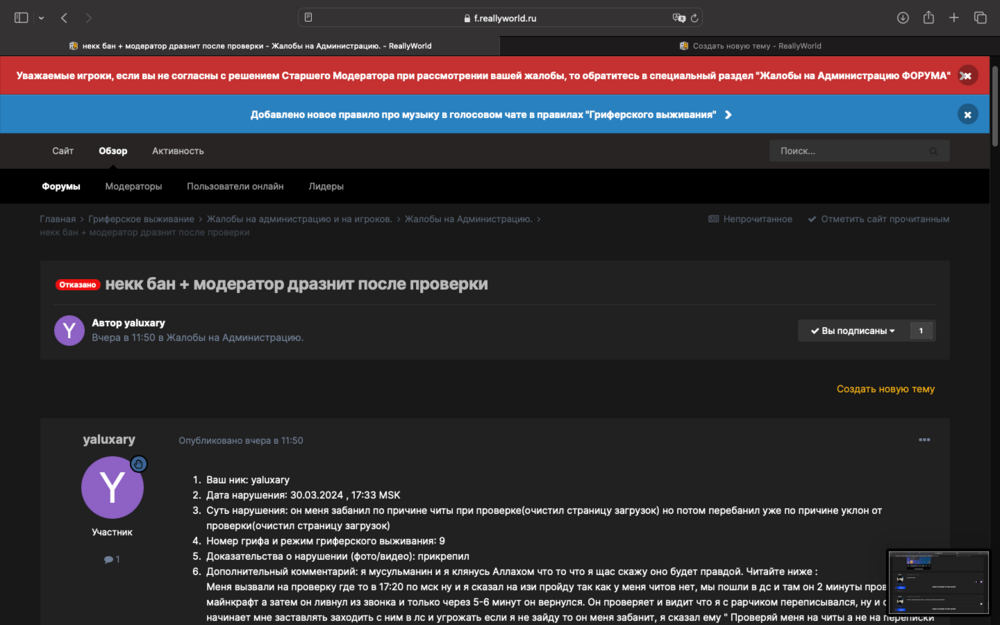Click the rank badge on avatar

[x=138, y=464]
